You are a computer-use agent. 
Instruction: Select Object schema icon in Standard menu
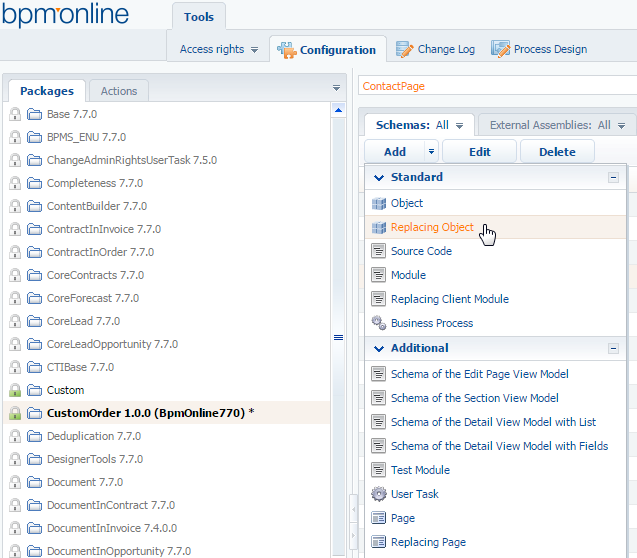(379, 203)
